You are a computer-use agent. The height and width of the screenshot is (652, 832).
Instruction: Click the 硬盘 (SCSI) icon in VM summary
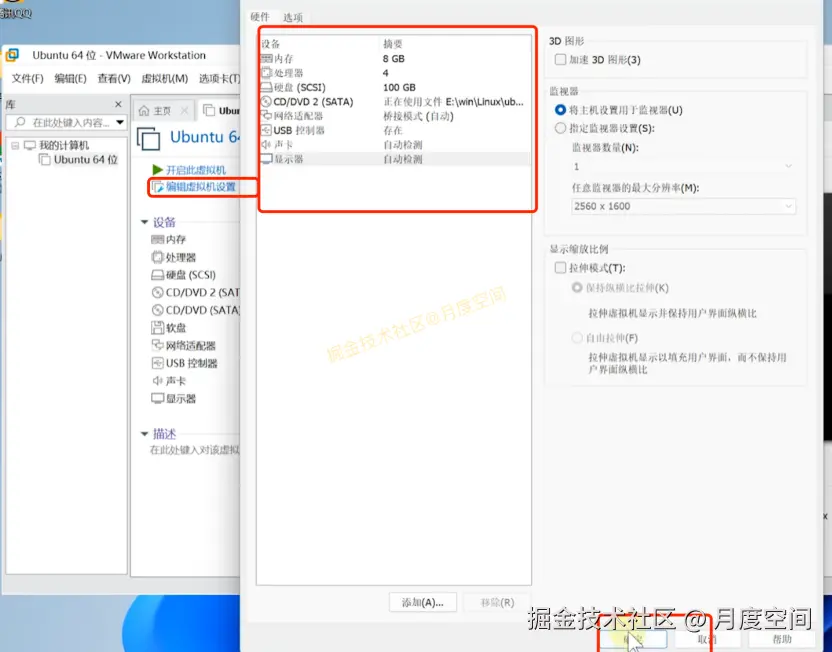158,275
